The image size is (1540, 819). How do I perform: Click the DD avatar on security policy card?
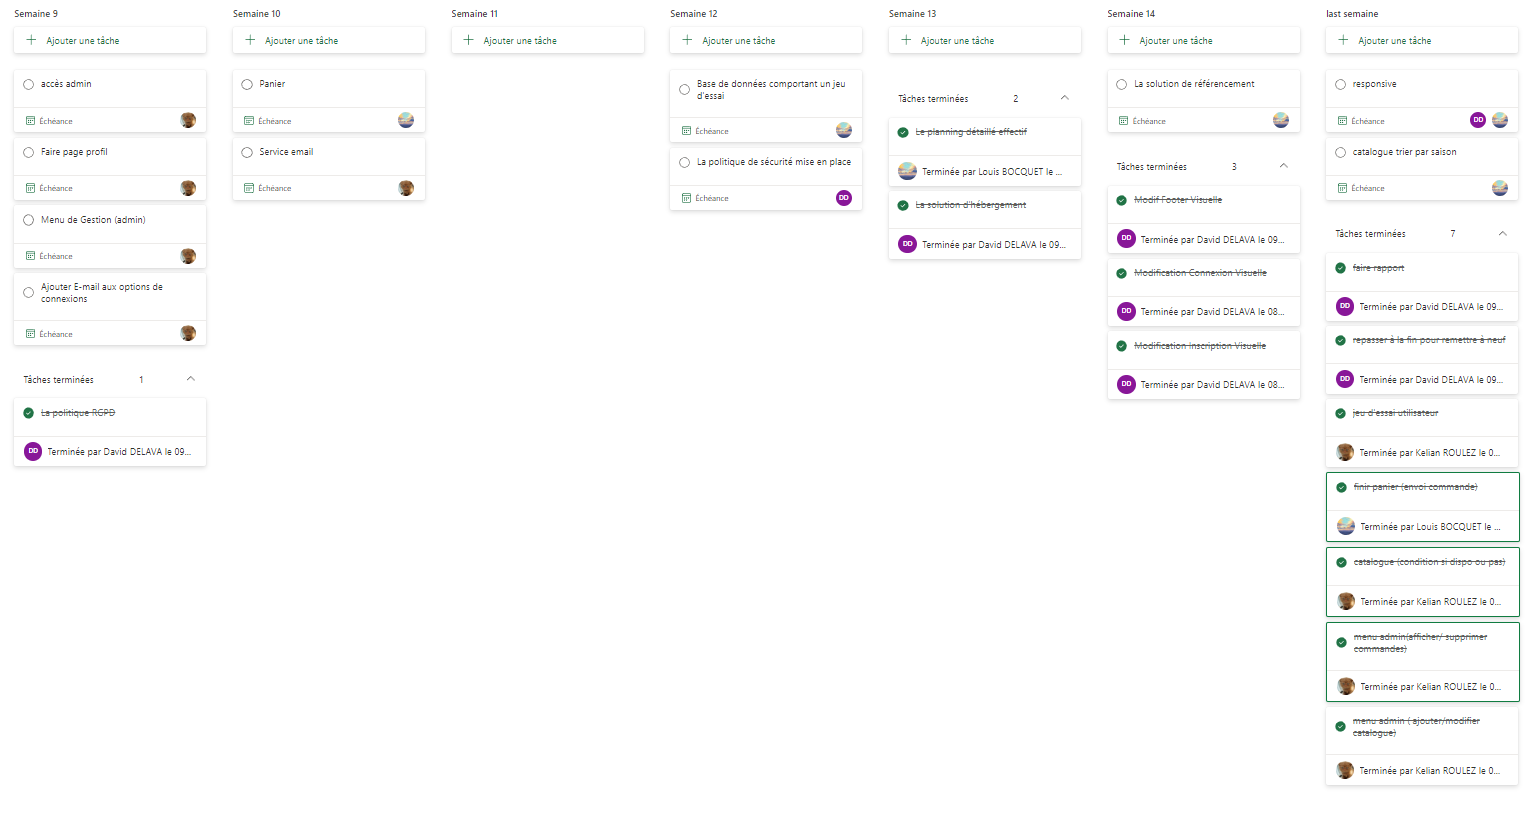[x=844, y=198]
